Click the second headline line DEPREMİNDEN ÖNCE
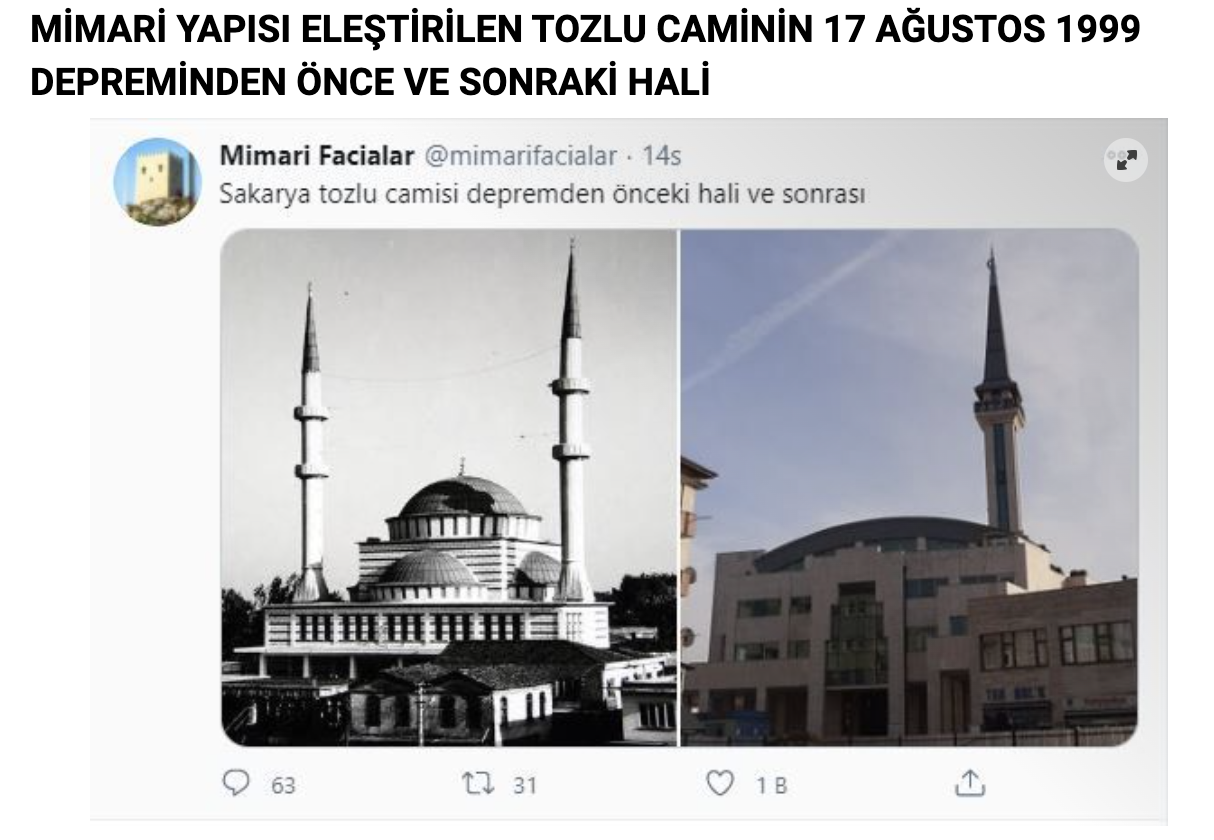Image resolution: width=1214 pixels, height=840 pixels. coord(370,83)
